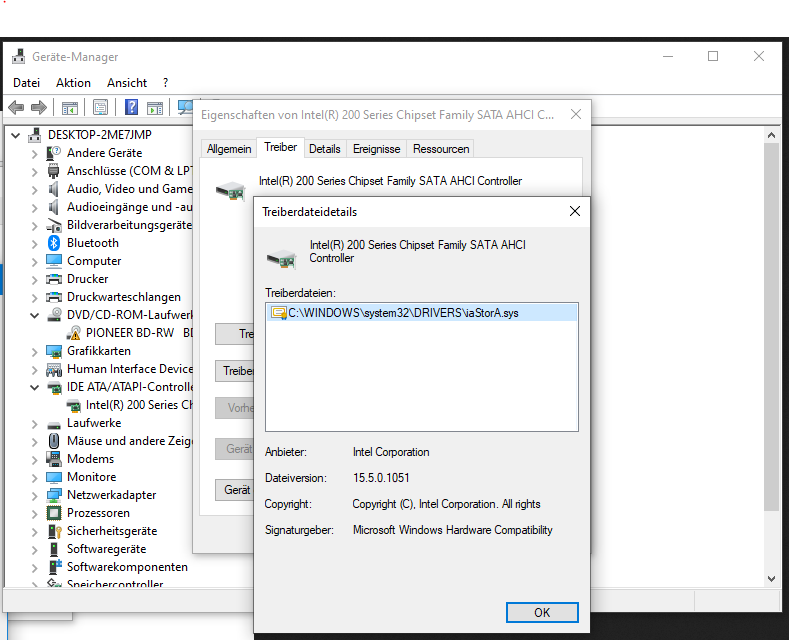This screenshot has width=789, height=640.
Task: Expand the Andere Geräte node
Action: (34, 153)
